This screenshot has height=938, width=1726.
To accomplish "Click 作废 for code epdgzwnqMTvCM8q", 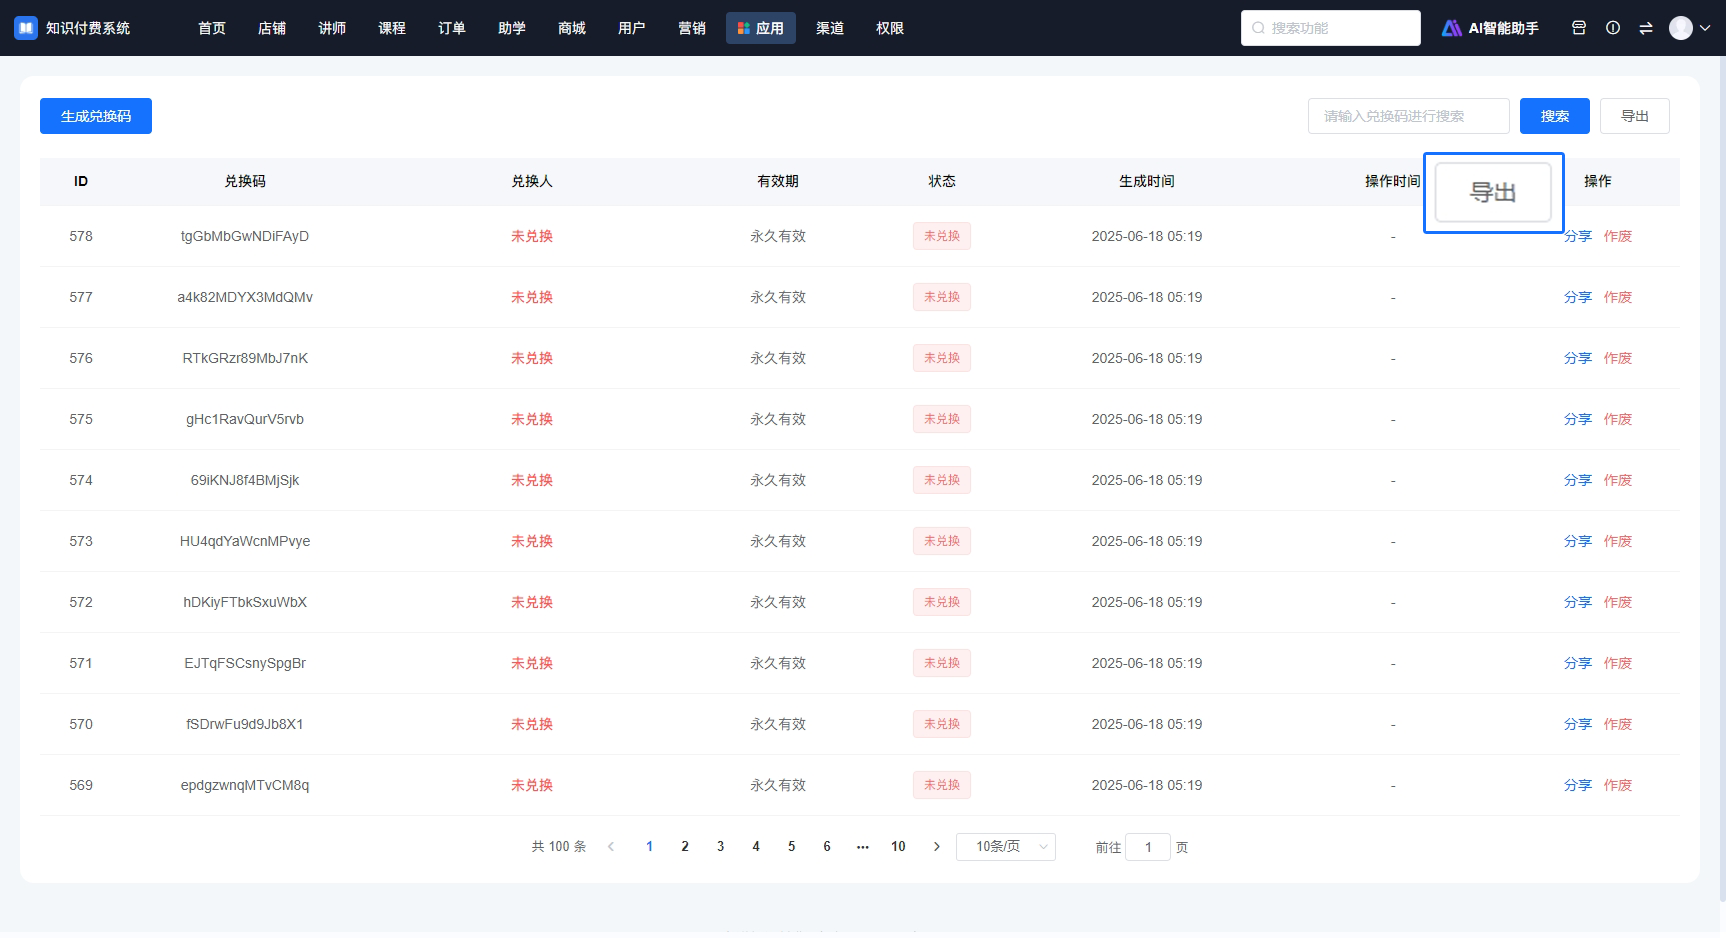I will 1618,785.
